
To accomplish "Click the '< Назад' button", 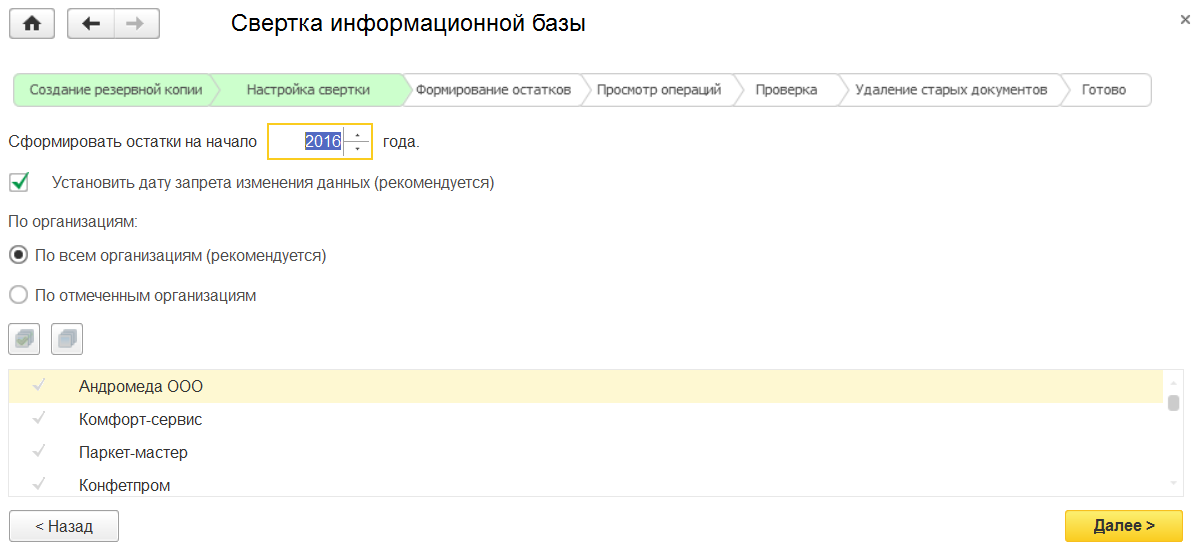I will pyautogui.click(x=64, y=526).
